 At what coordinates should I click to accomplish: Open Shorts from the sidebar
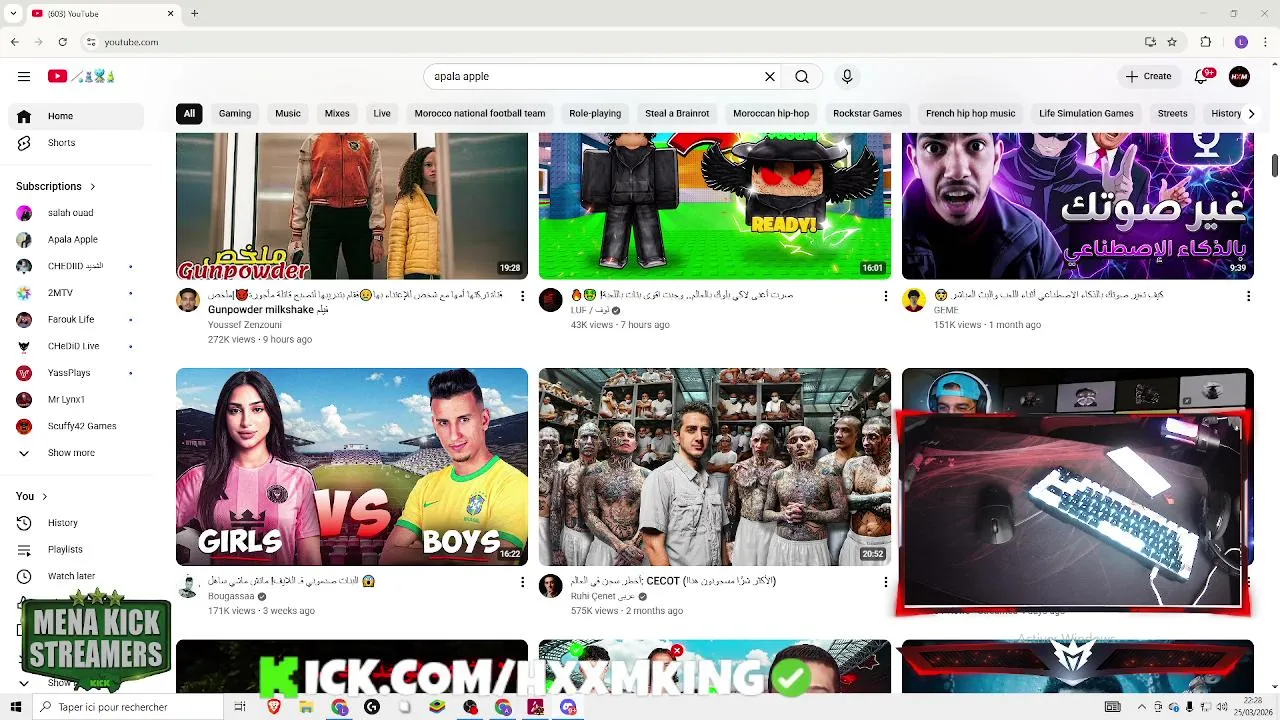76,143
